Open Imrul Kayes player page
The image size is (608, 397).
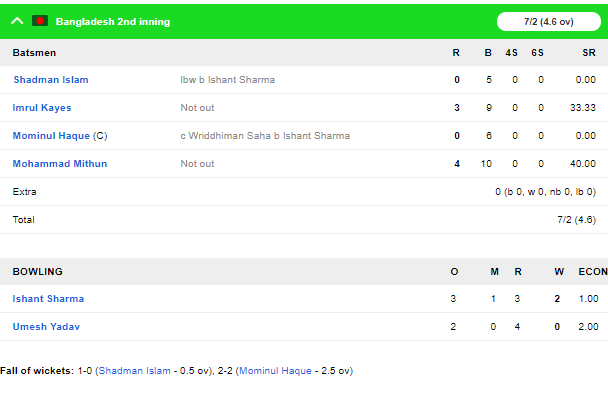click(x=42, y=108)
